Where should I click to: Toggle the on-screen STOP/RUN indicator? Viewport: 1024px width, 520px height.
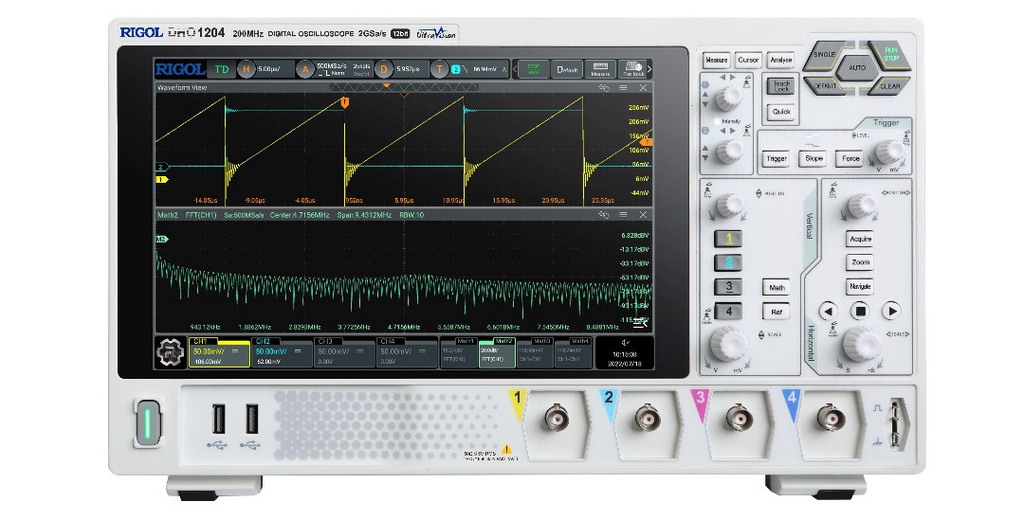tap(534, 69)
